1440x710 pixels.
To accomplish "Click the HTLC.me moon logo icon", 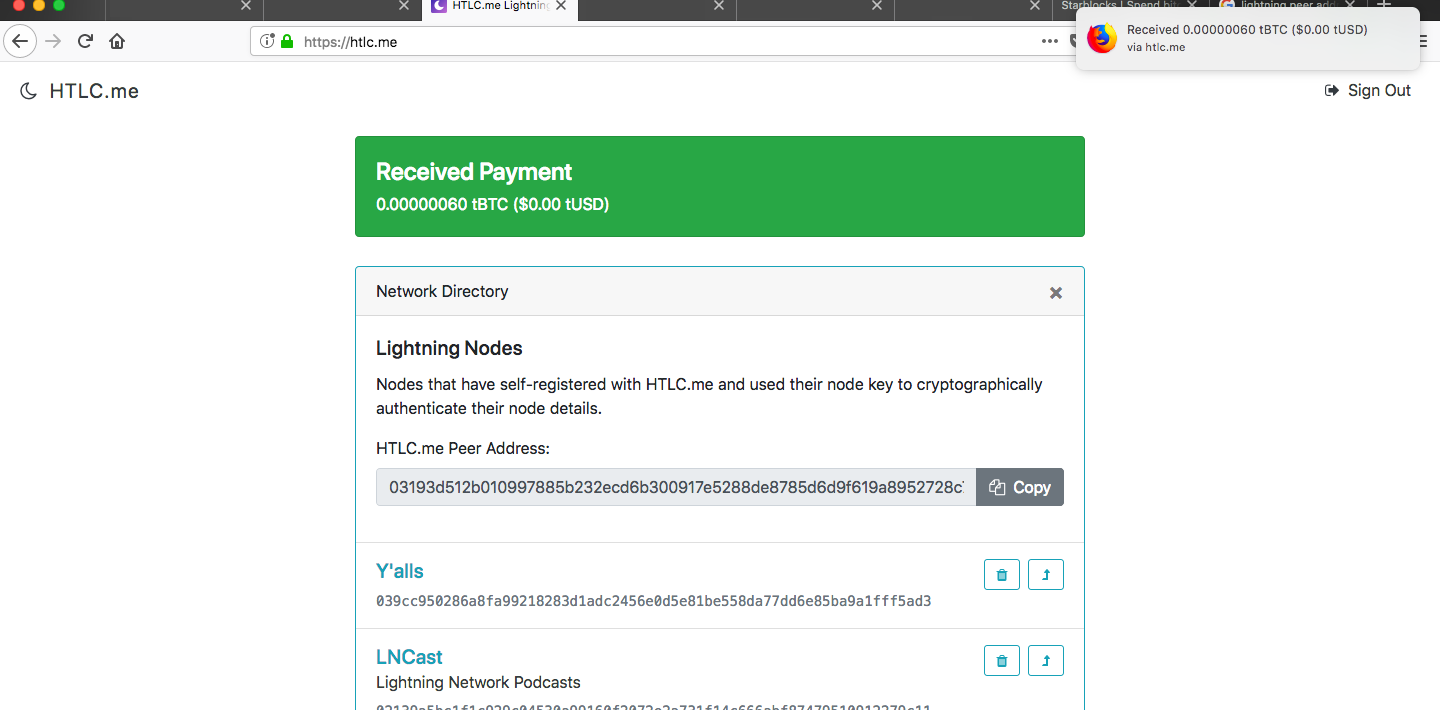I will pyautogui.click(x=29, y=91).
